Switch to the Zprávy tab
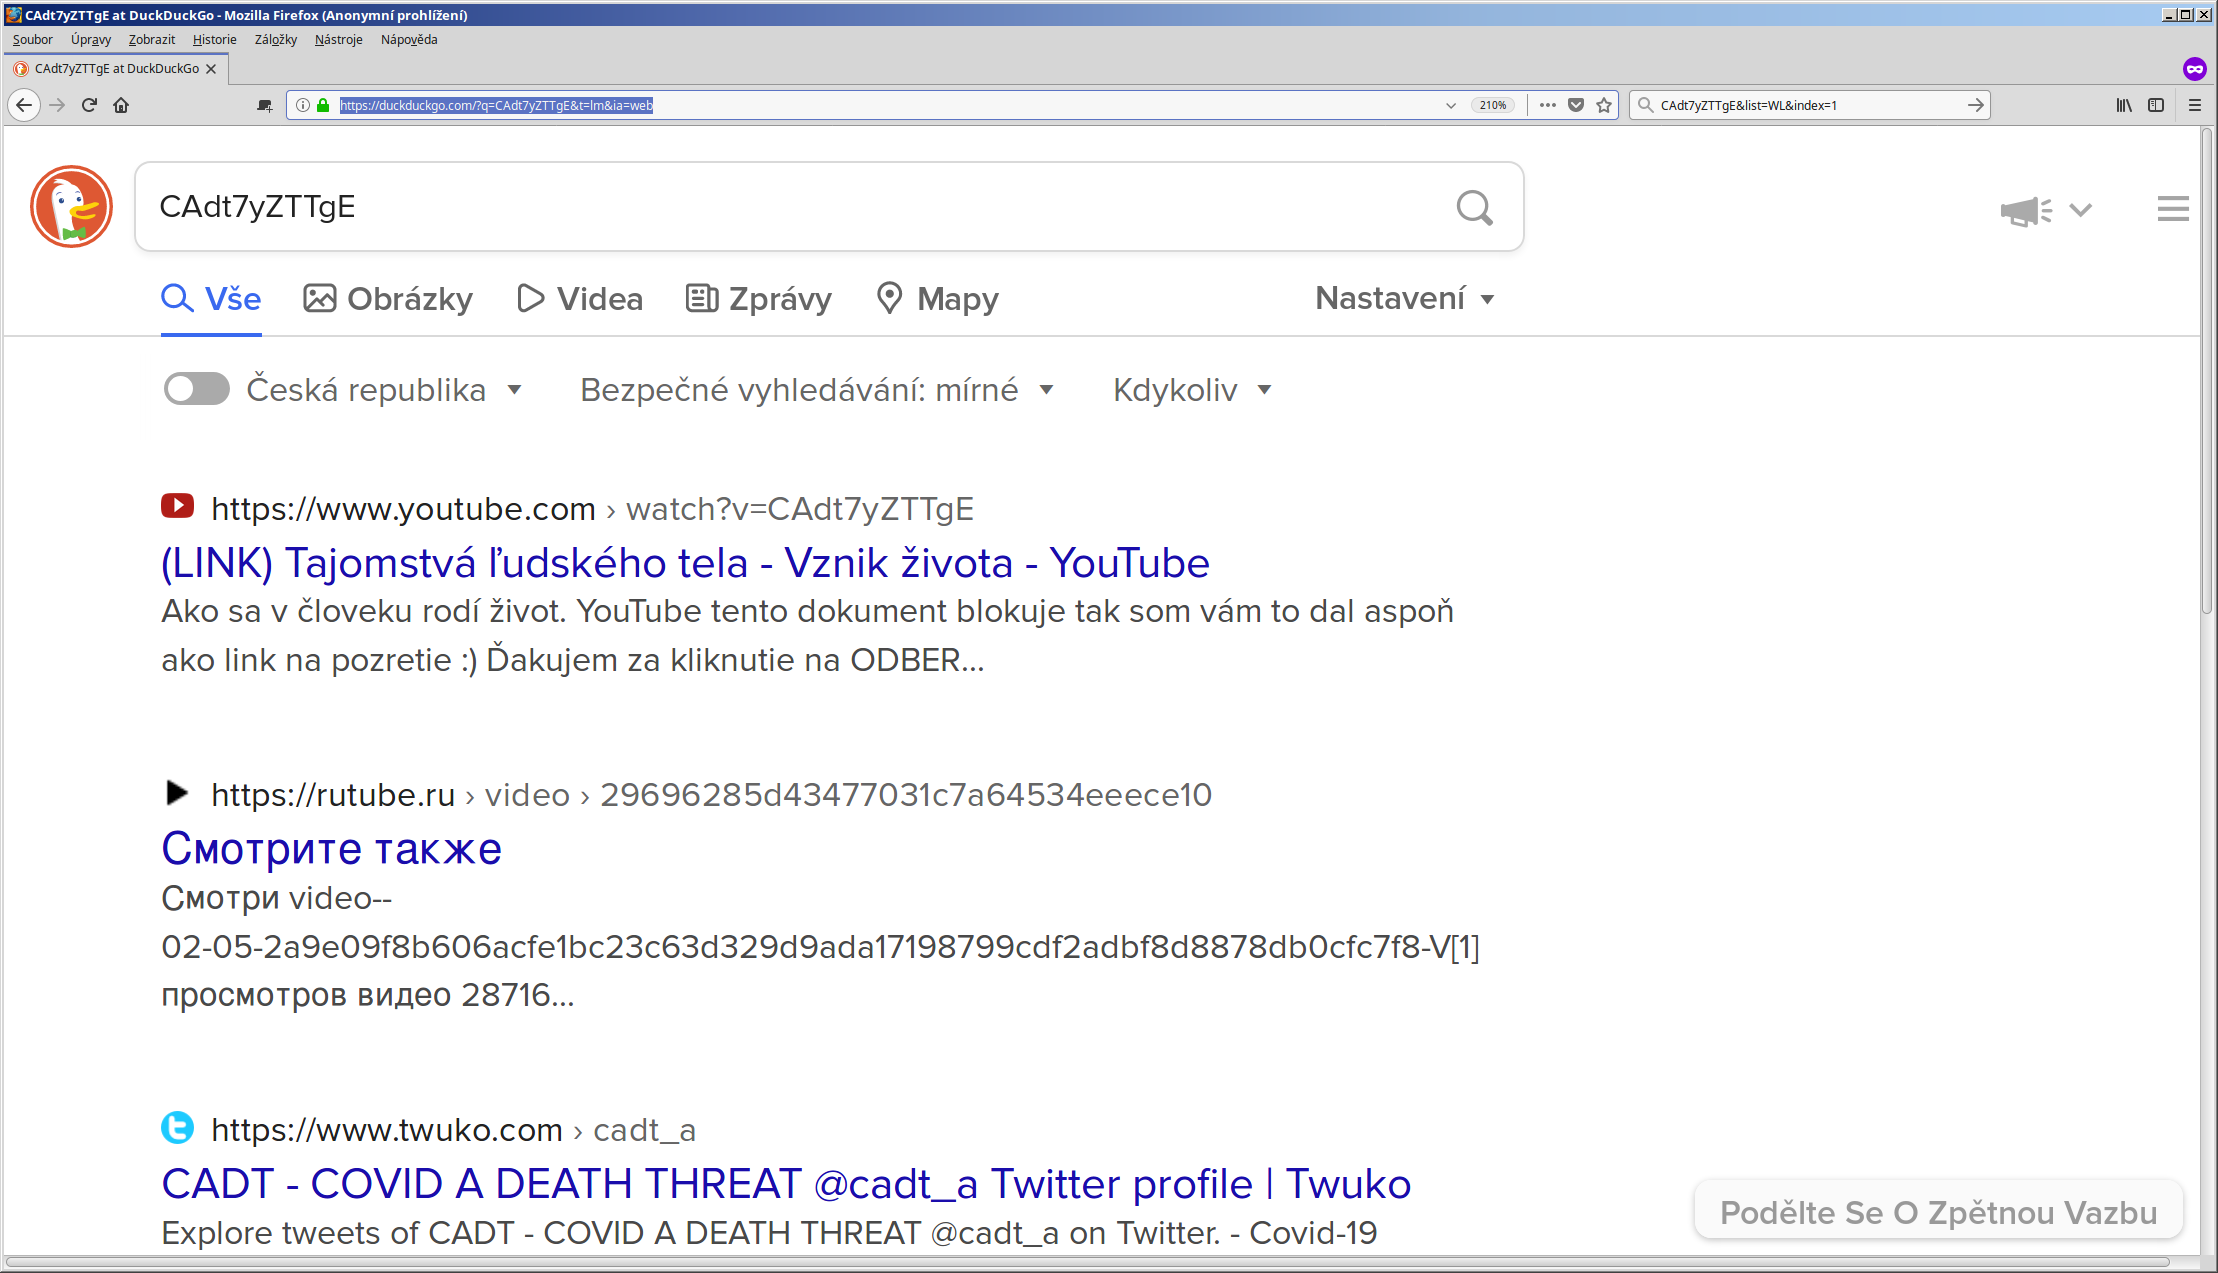Image resolution: width=2218 pixels, height=1273 pixels. [759, 299]
